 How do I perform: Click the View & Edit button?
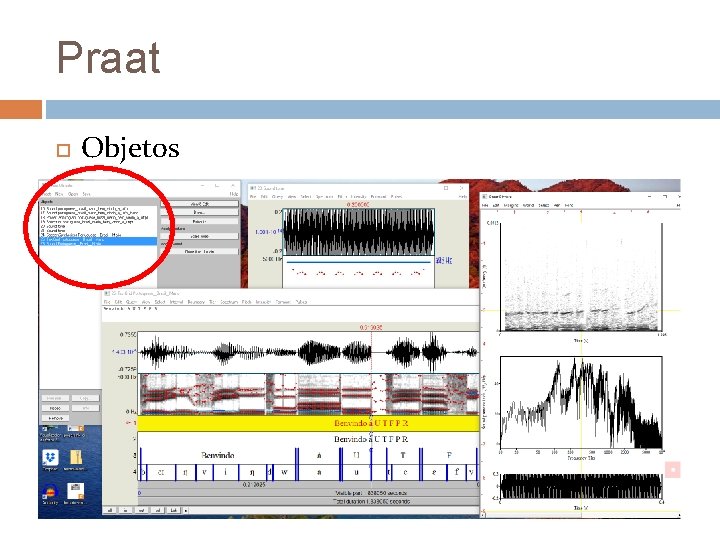pos(199,204)
